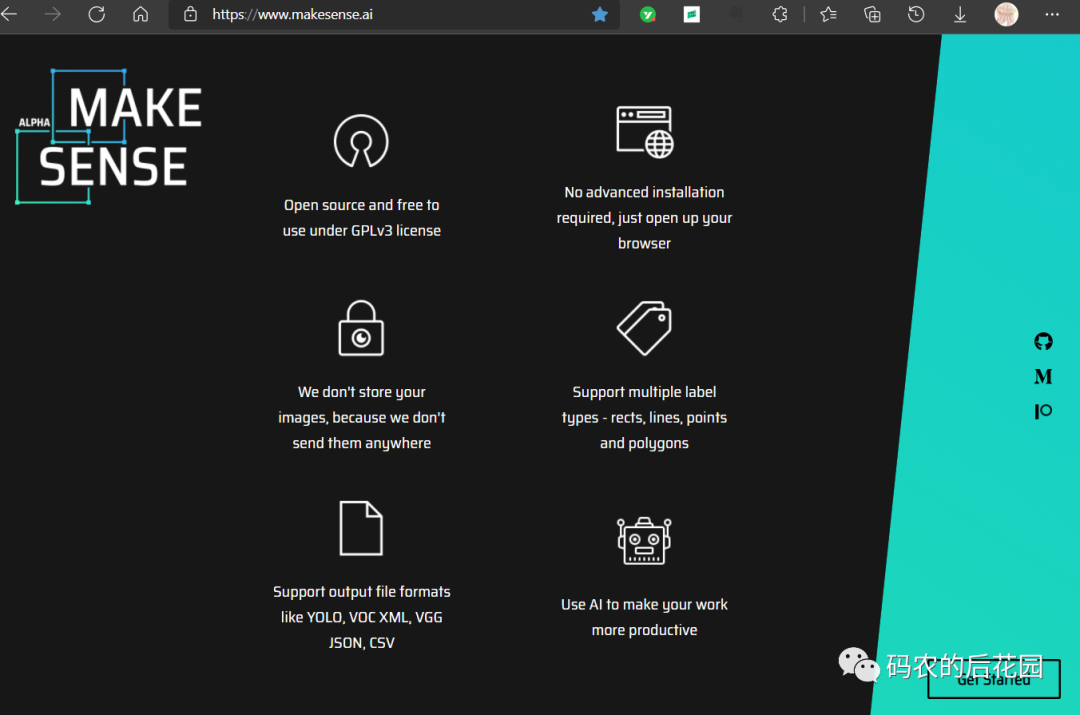Click the Get Started button
Viewport: 1080px width, 715px height.
(x=994, y=679)
